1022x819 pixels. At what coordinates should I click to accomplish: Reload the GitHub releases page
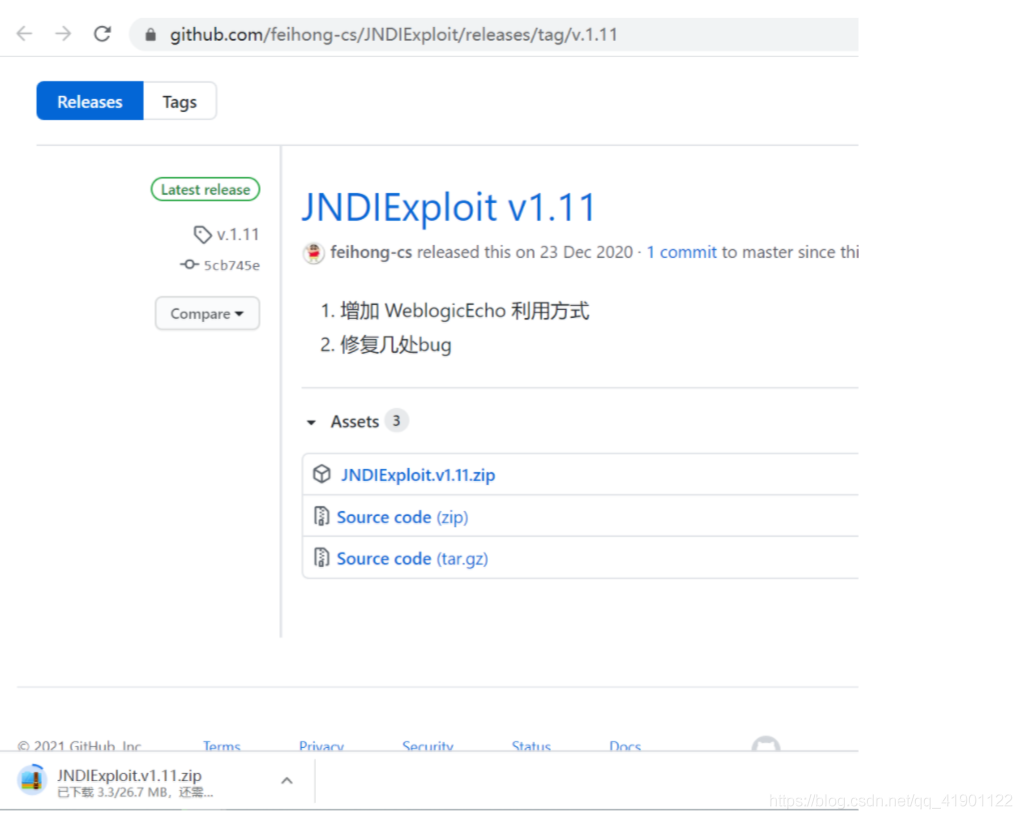coord(102,34)
